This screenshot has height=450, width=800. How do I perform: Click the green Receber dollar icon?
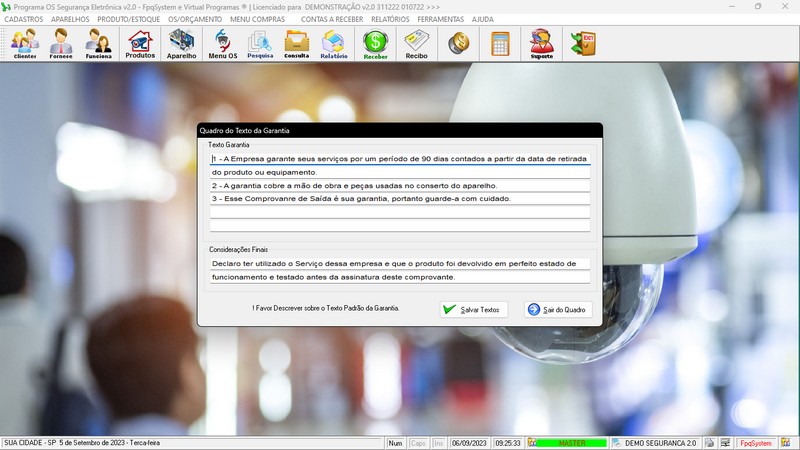coord(376,44)
